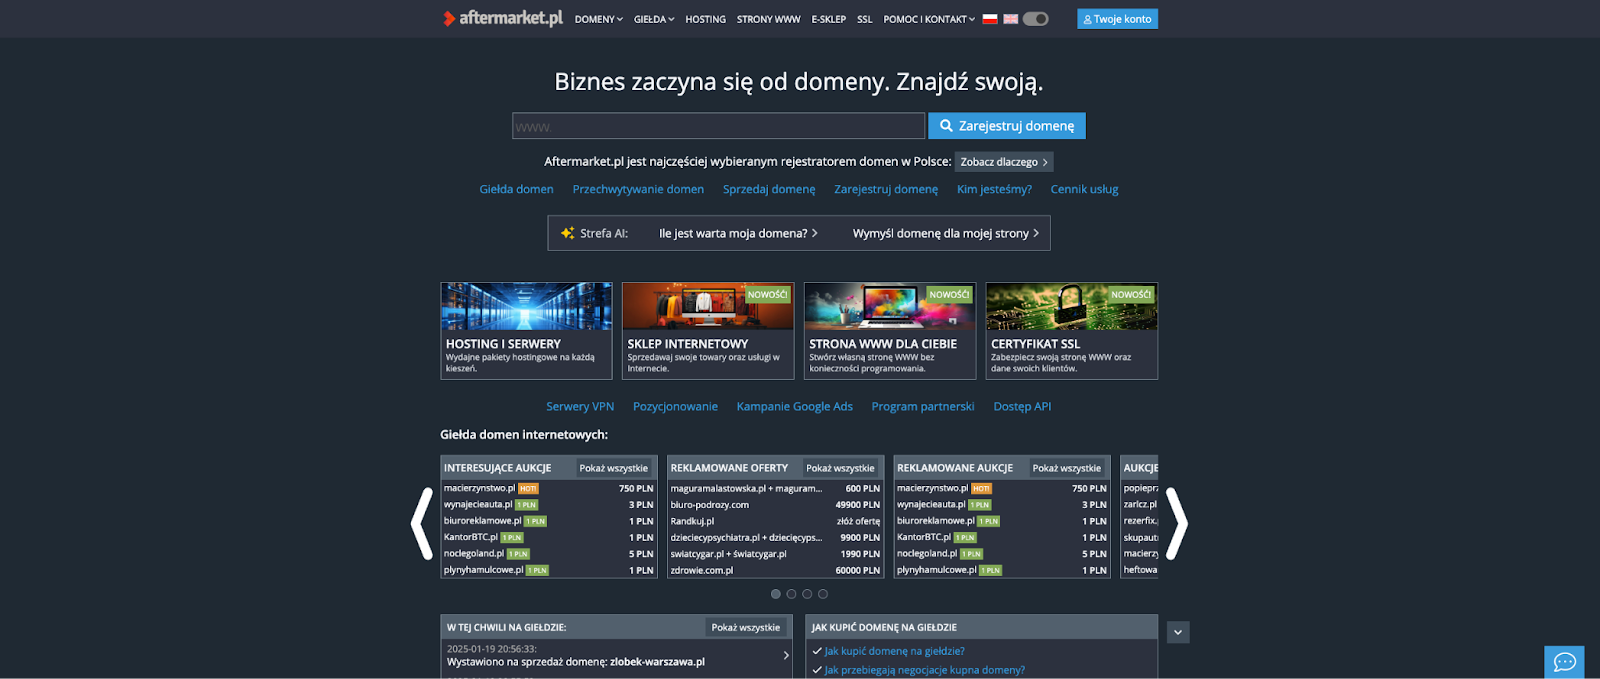Open Wymyśl domenę dla mojej strony
1600x679 pixels.
(946, 233)
